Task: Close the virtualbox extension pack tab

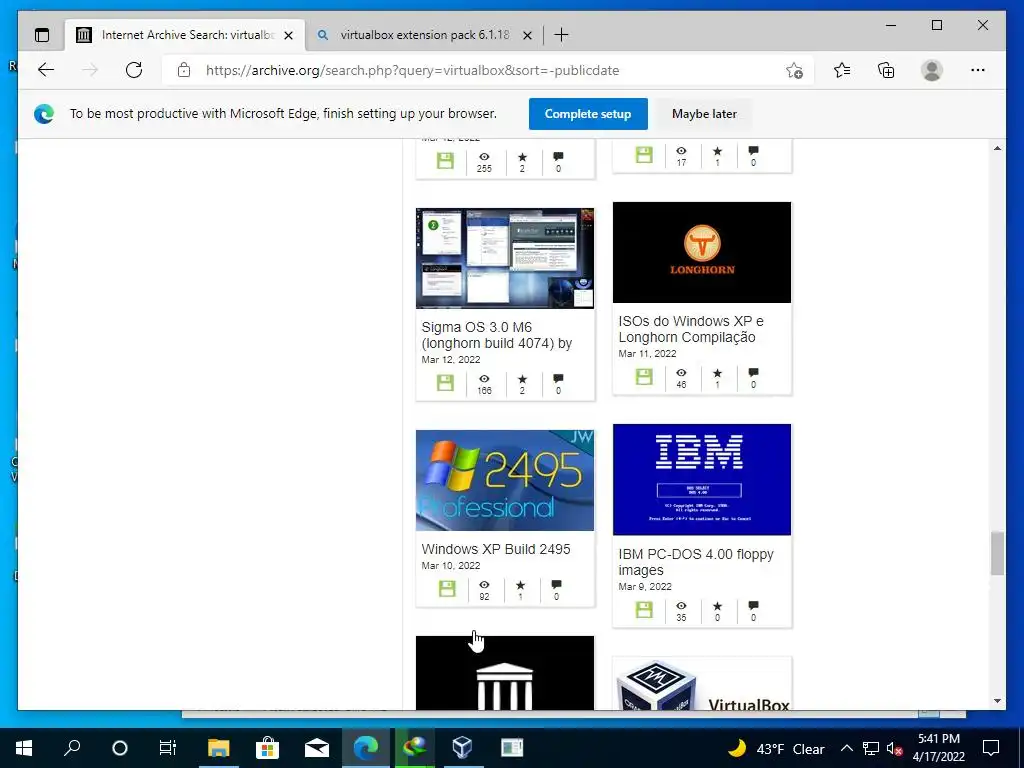Action: [528, 35]
